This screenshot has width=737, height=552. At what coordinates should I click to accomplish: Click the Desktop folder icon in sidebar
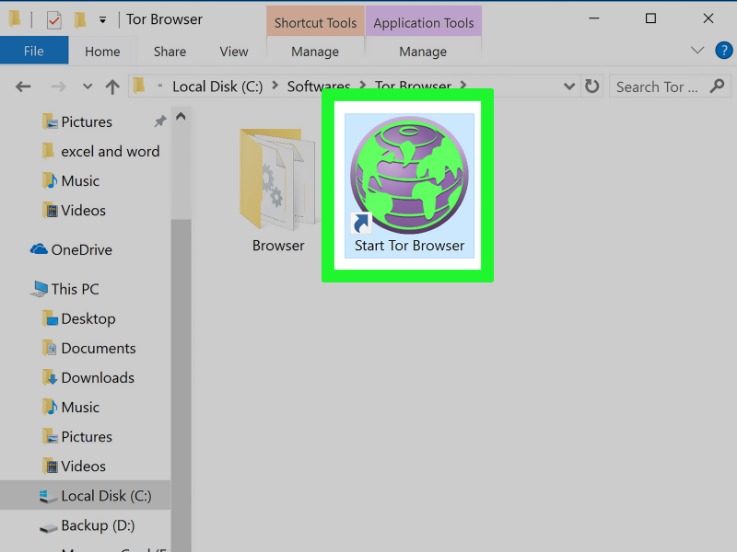tap(49, 319)
